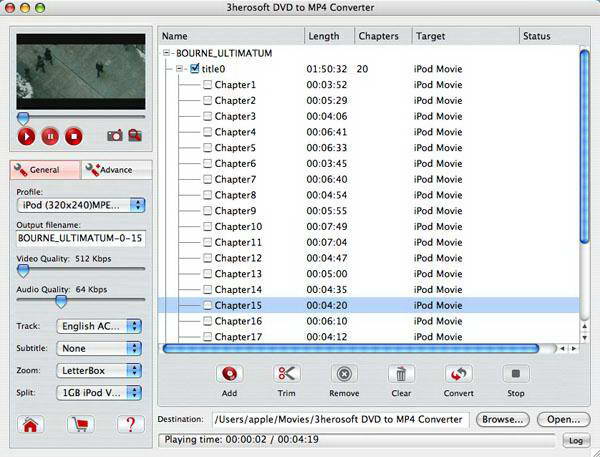Open the Zoom LetterBox dropdown
This screenshot has width=600, height=457.
pos(99,370)
